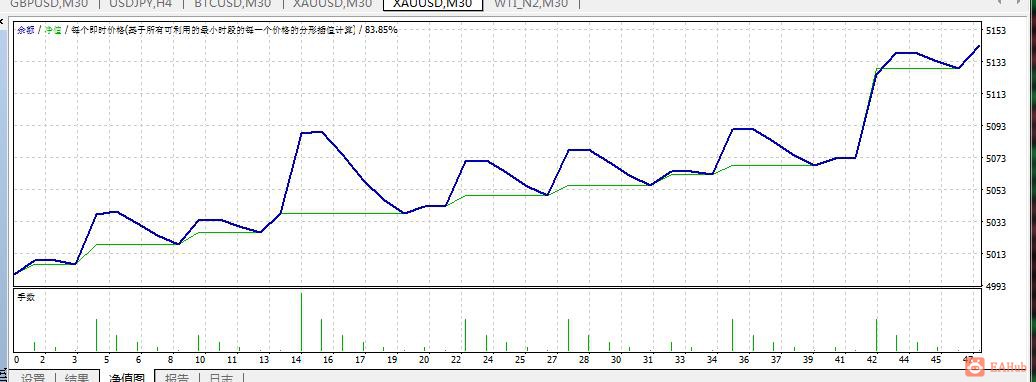Image resolution: width=1036 pixels, height=382 pixels.
Task: Open the 日志 tester tab
Action: click(221, 377)
